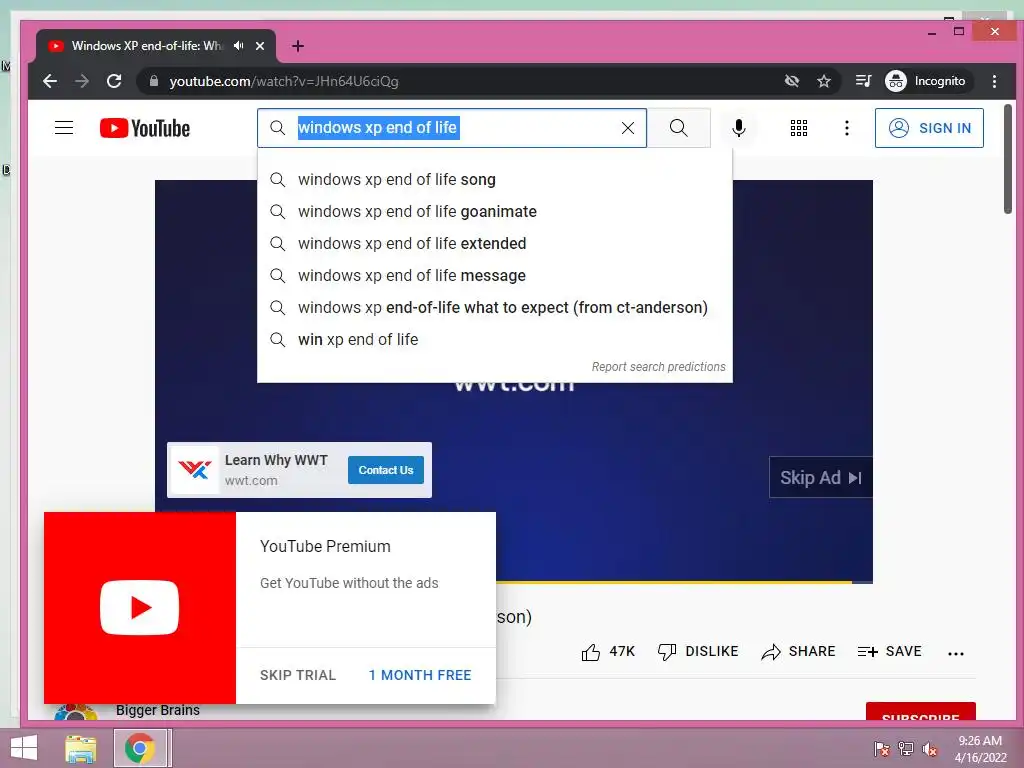Image resolution: width=1024 pixels, height=768 pixels.
Task: Click the red SUBSCRIBE button
Action: pos(921,712)
